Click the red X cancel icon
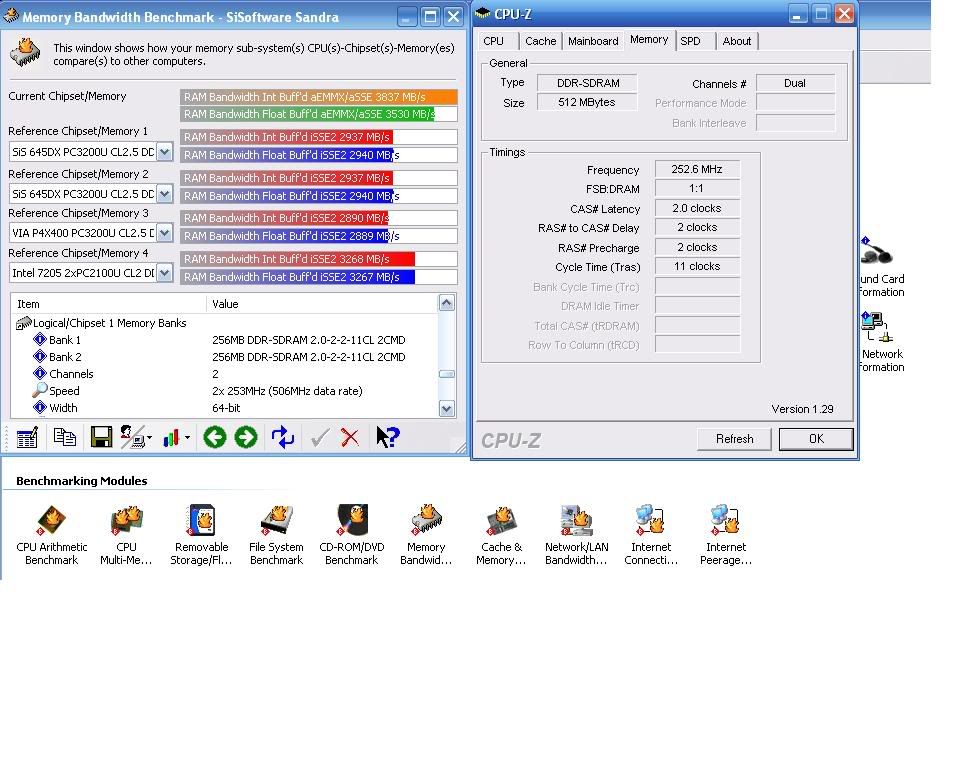The width and height of the screenshot is (962, 780). [350, 437]
